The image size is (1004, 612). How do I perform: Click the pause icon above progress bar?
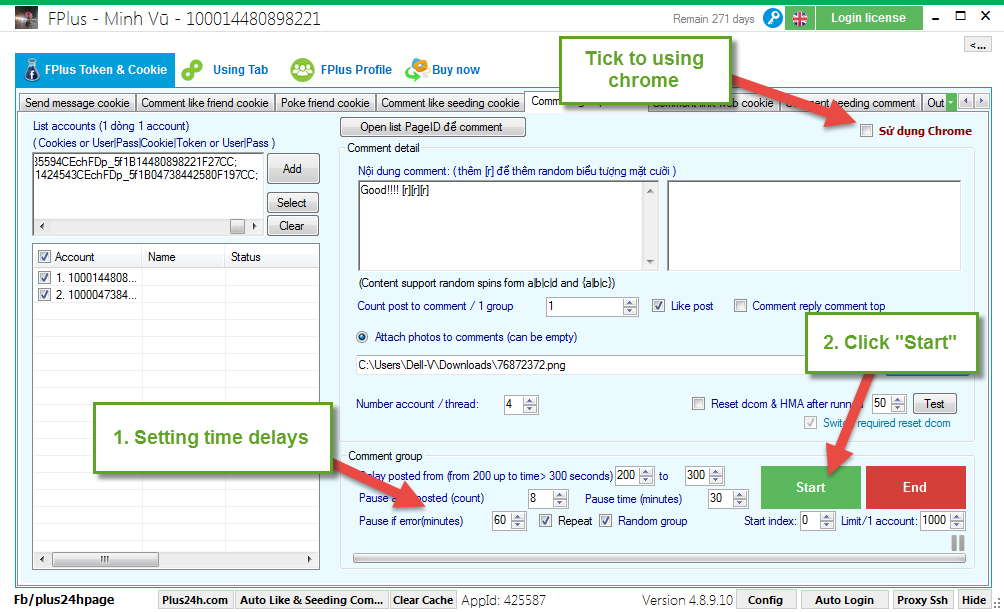pos(957,543)
